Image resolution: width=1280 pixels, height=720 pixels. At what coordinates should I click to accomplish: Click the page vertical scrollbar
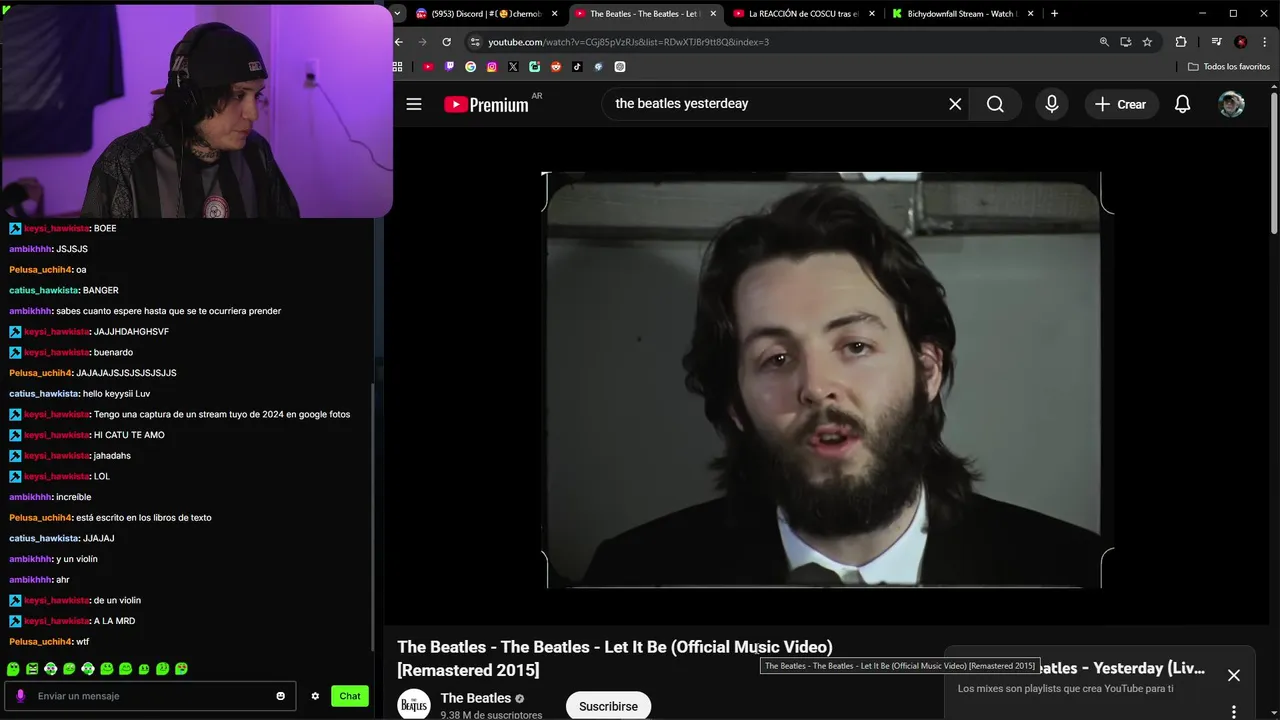1273,165
